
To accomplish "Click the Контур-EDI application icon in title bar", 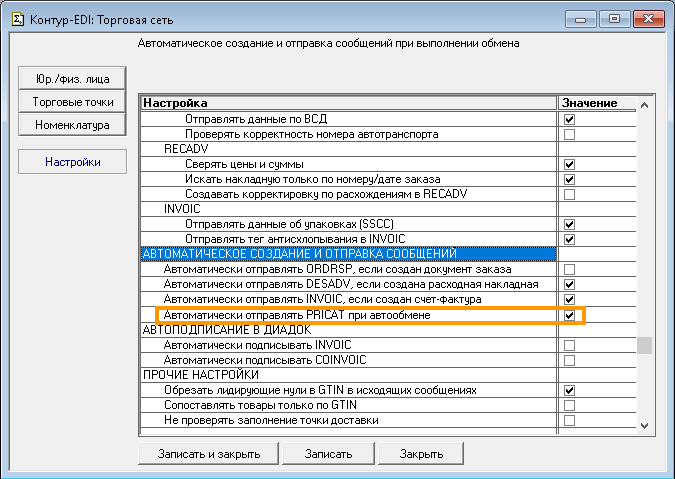I will click(x=18, y=19).
